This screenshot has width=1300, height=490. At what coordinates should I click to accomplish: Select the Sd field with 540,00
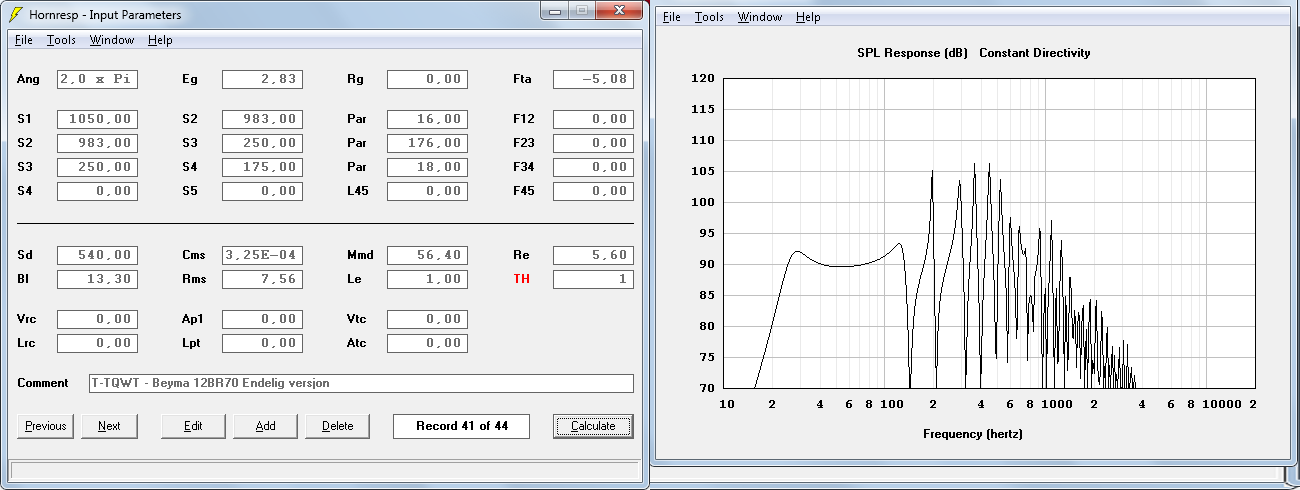[97, 255]
